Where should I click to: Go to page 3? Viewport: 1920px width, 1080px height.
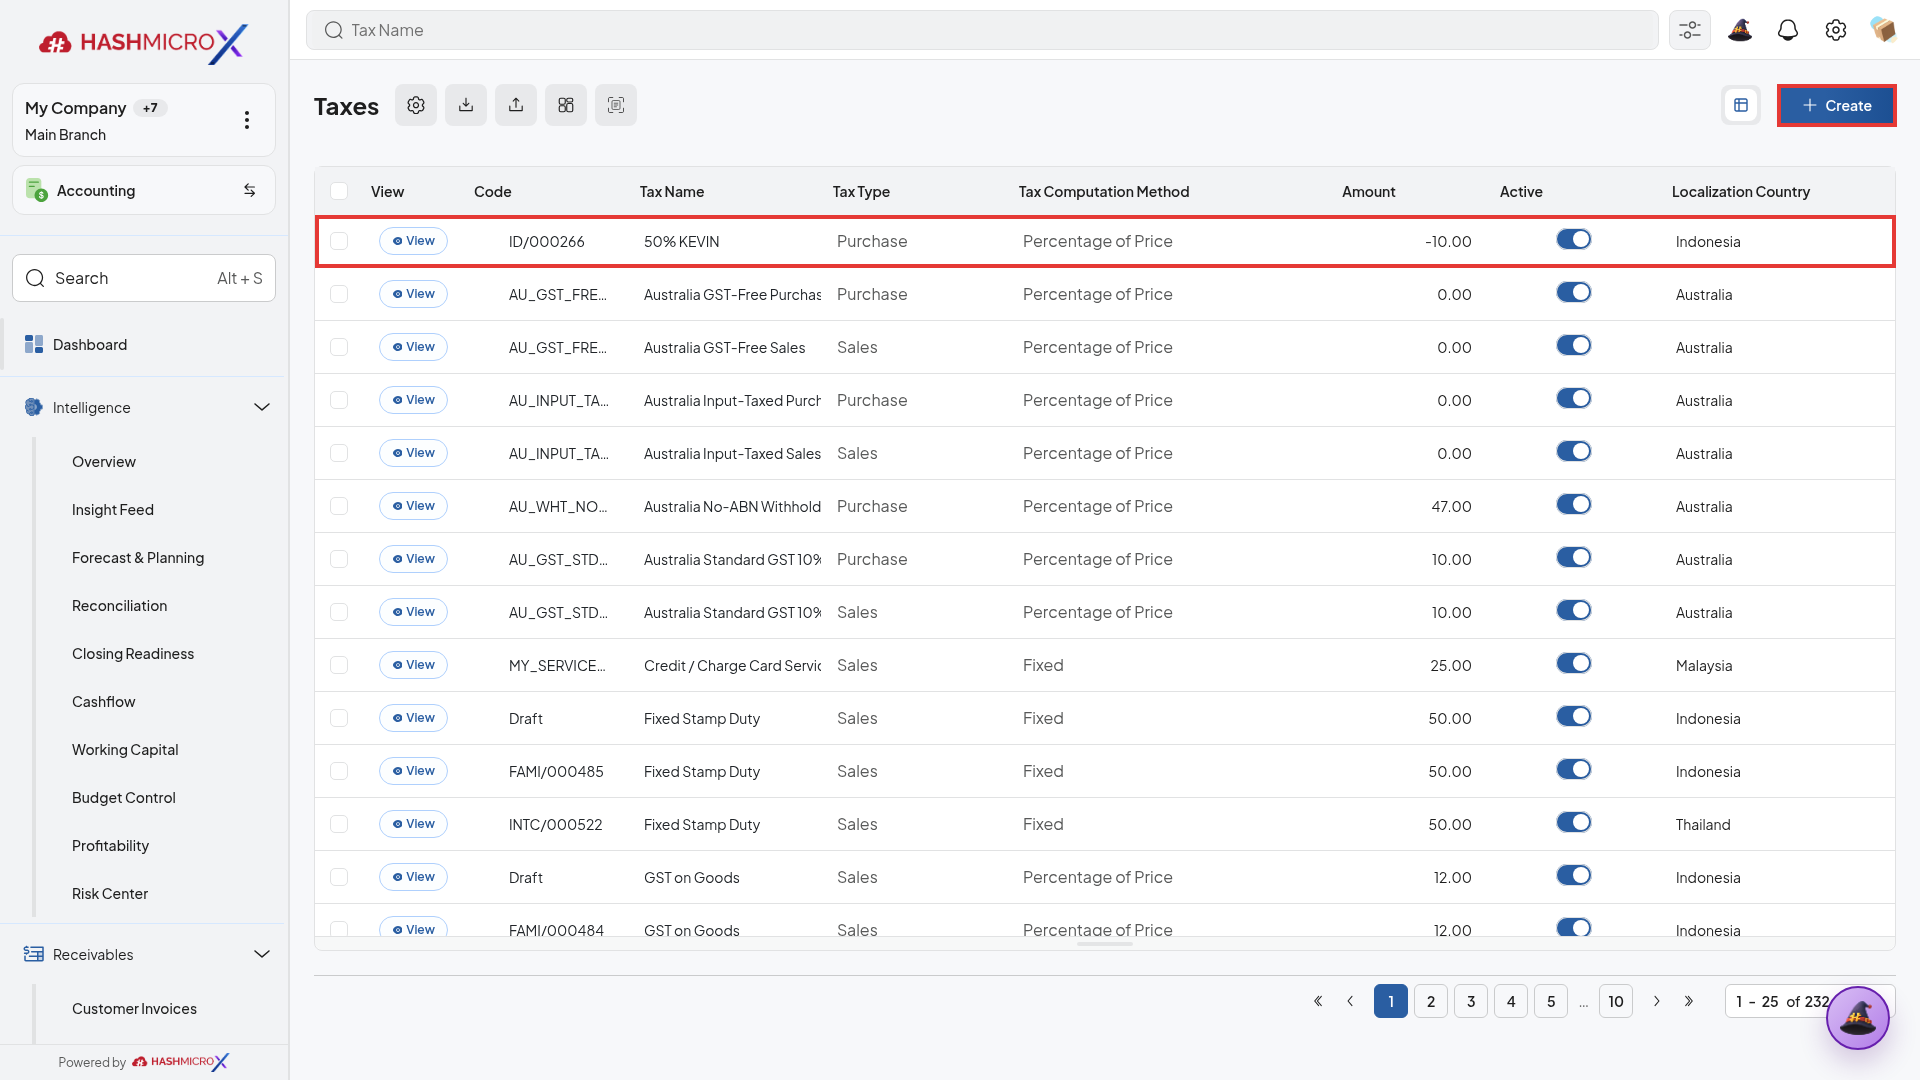point(1471,1001)
